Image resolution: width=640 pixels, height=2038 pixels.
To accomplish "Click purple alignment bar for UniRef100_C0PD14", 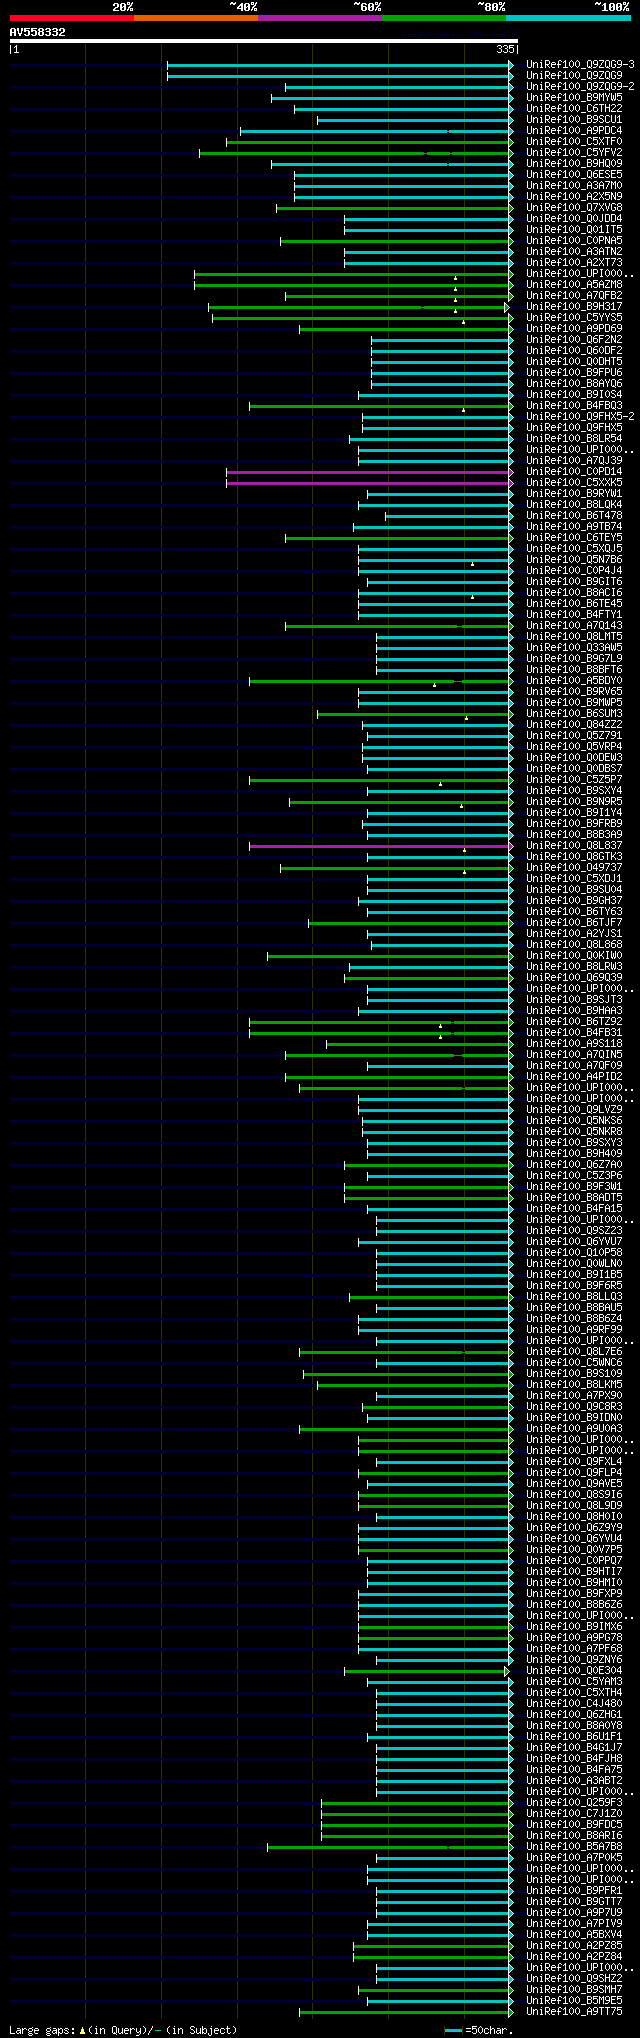I will coord(369,472).
